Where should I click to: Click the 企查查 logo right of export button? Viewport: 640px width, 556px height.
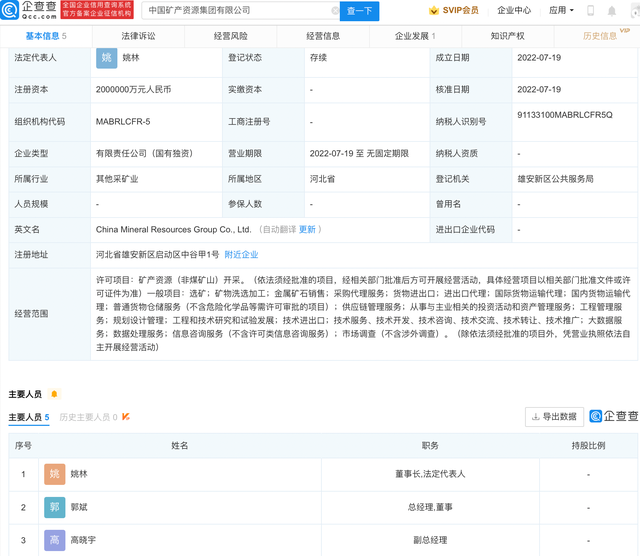point(614,416)
